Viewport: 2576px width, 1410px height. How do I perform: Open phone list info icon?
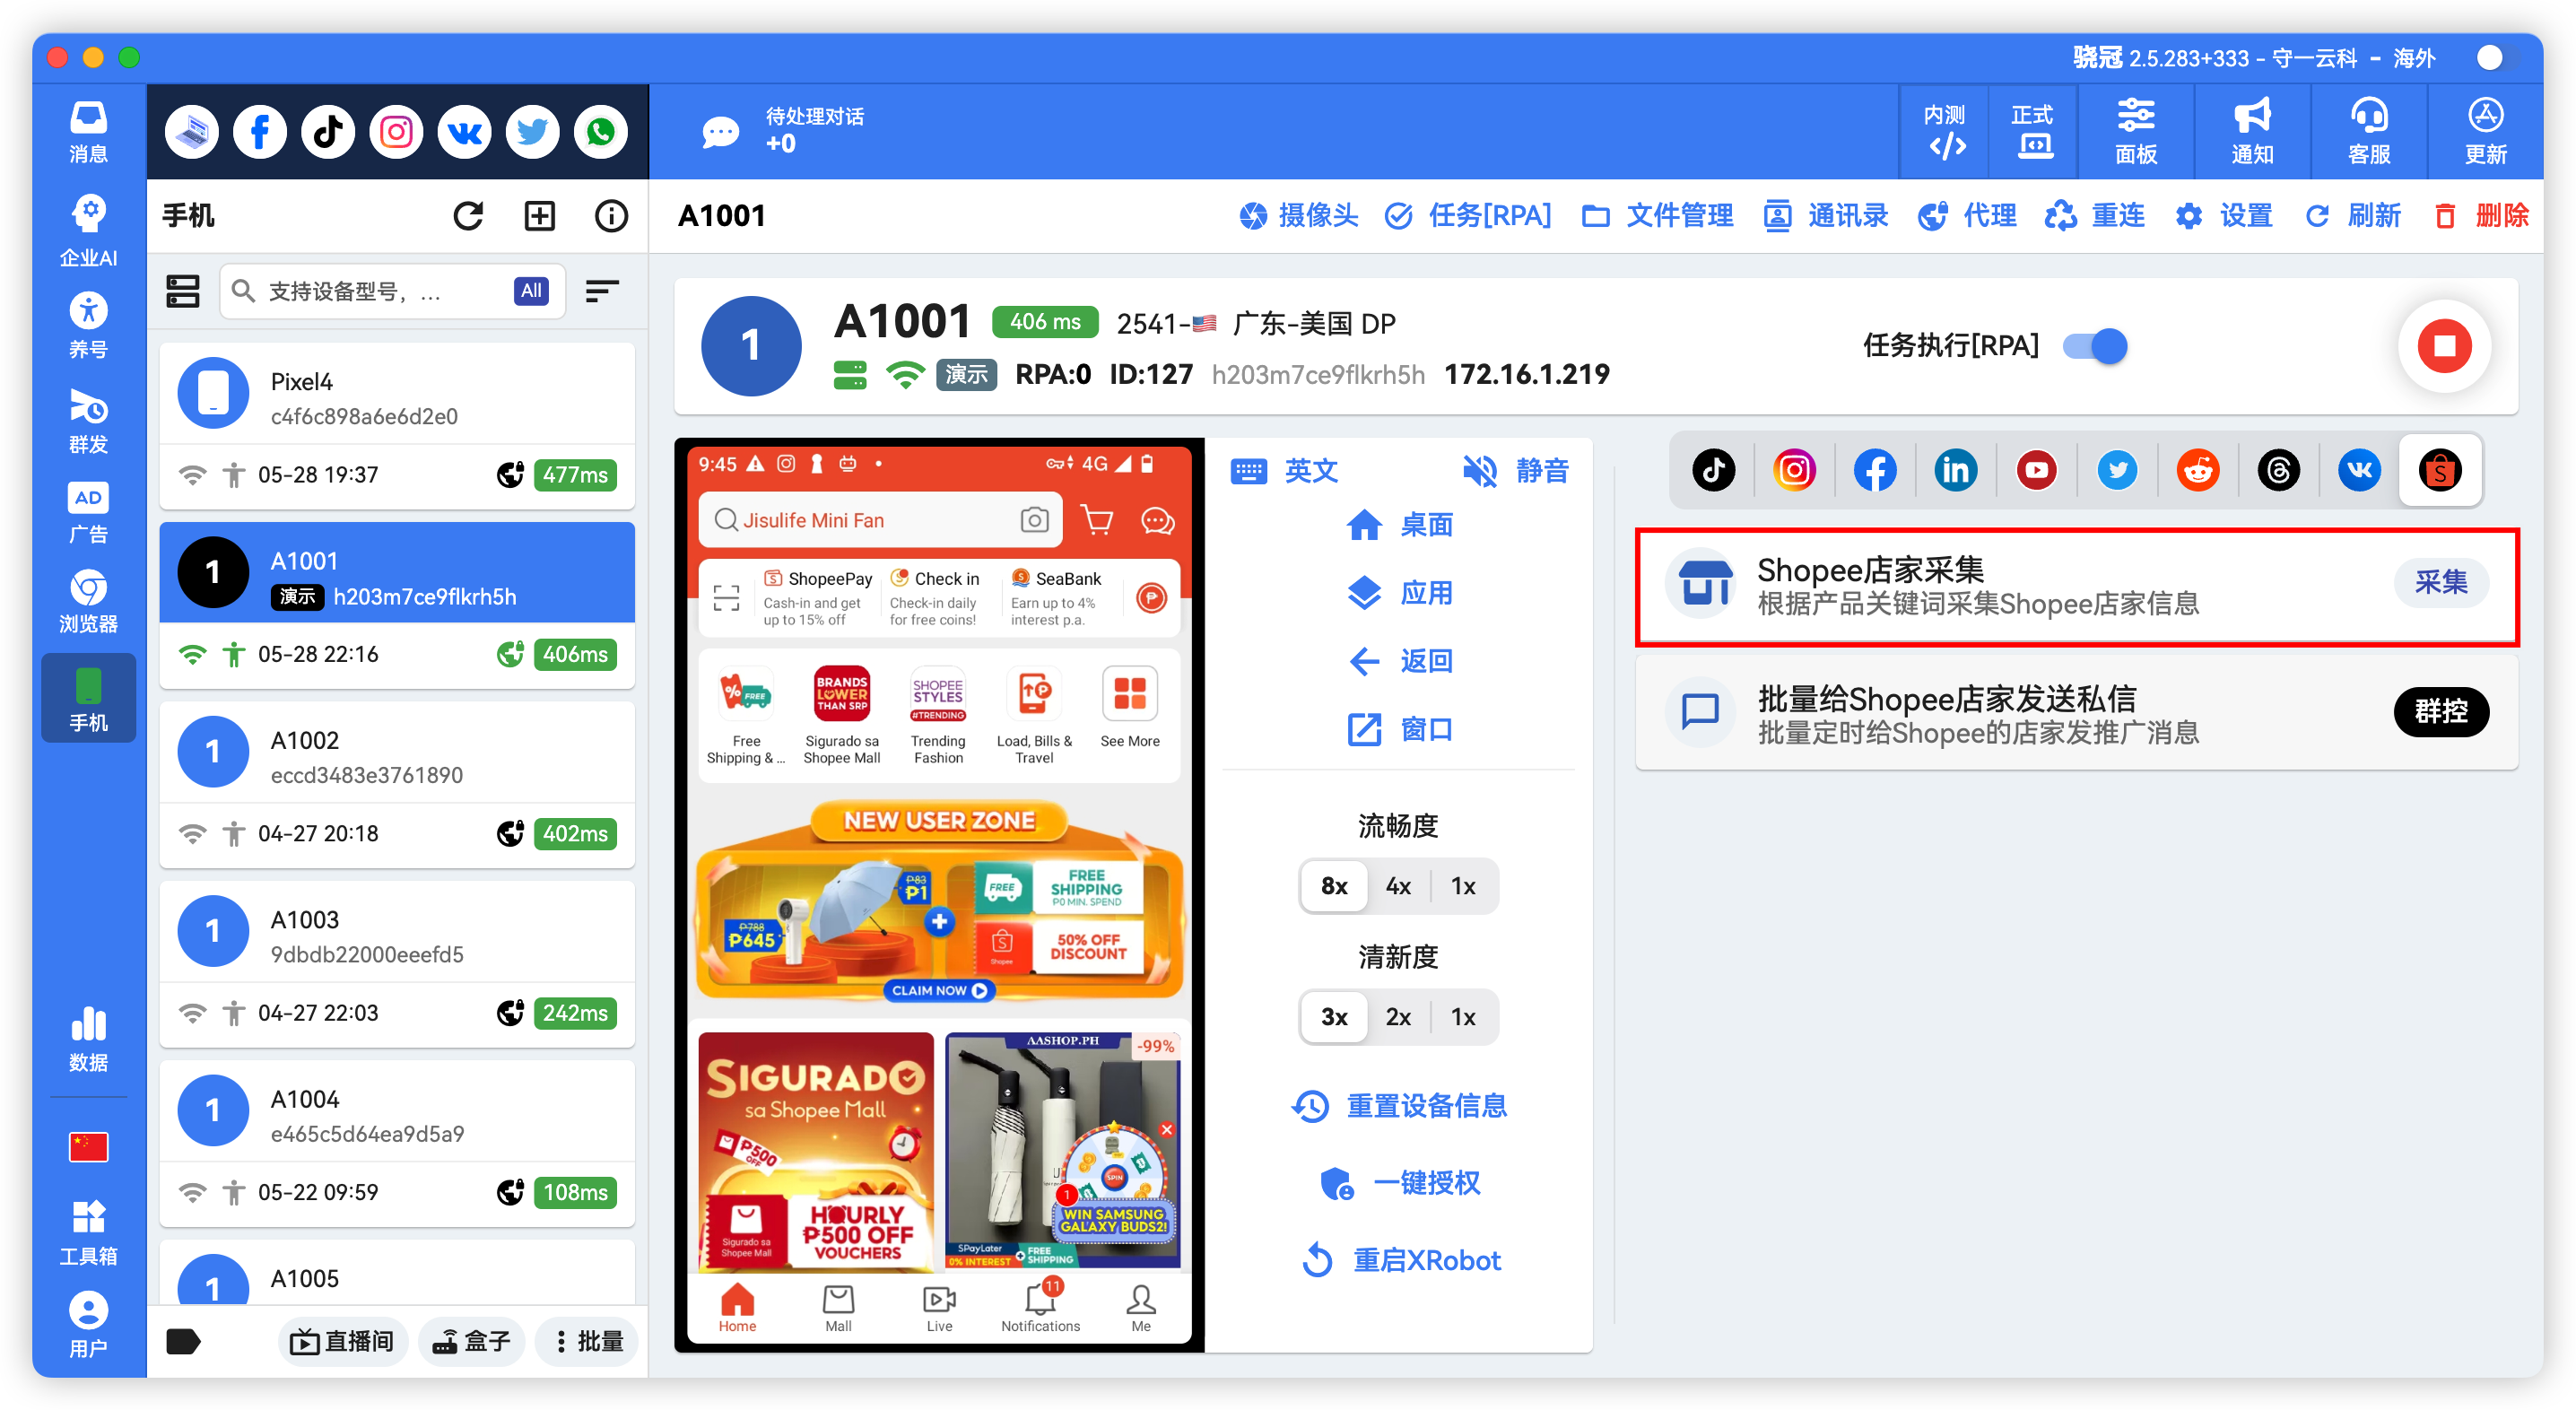[x=611, y=215]
